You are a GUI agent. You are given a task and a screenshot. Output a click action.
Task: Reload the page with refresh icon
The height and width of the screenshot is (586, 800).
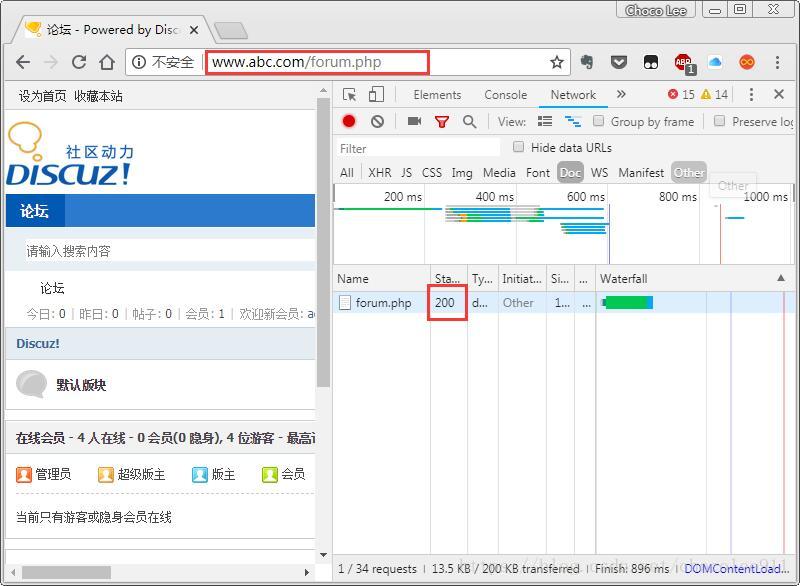click(79, 62)
